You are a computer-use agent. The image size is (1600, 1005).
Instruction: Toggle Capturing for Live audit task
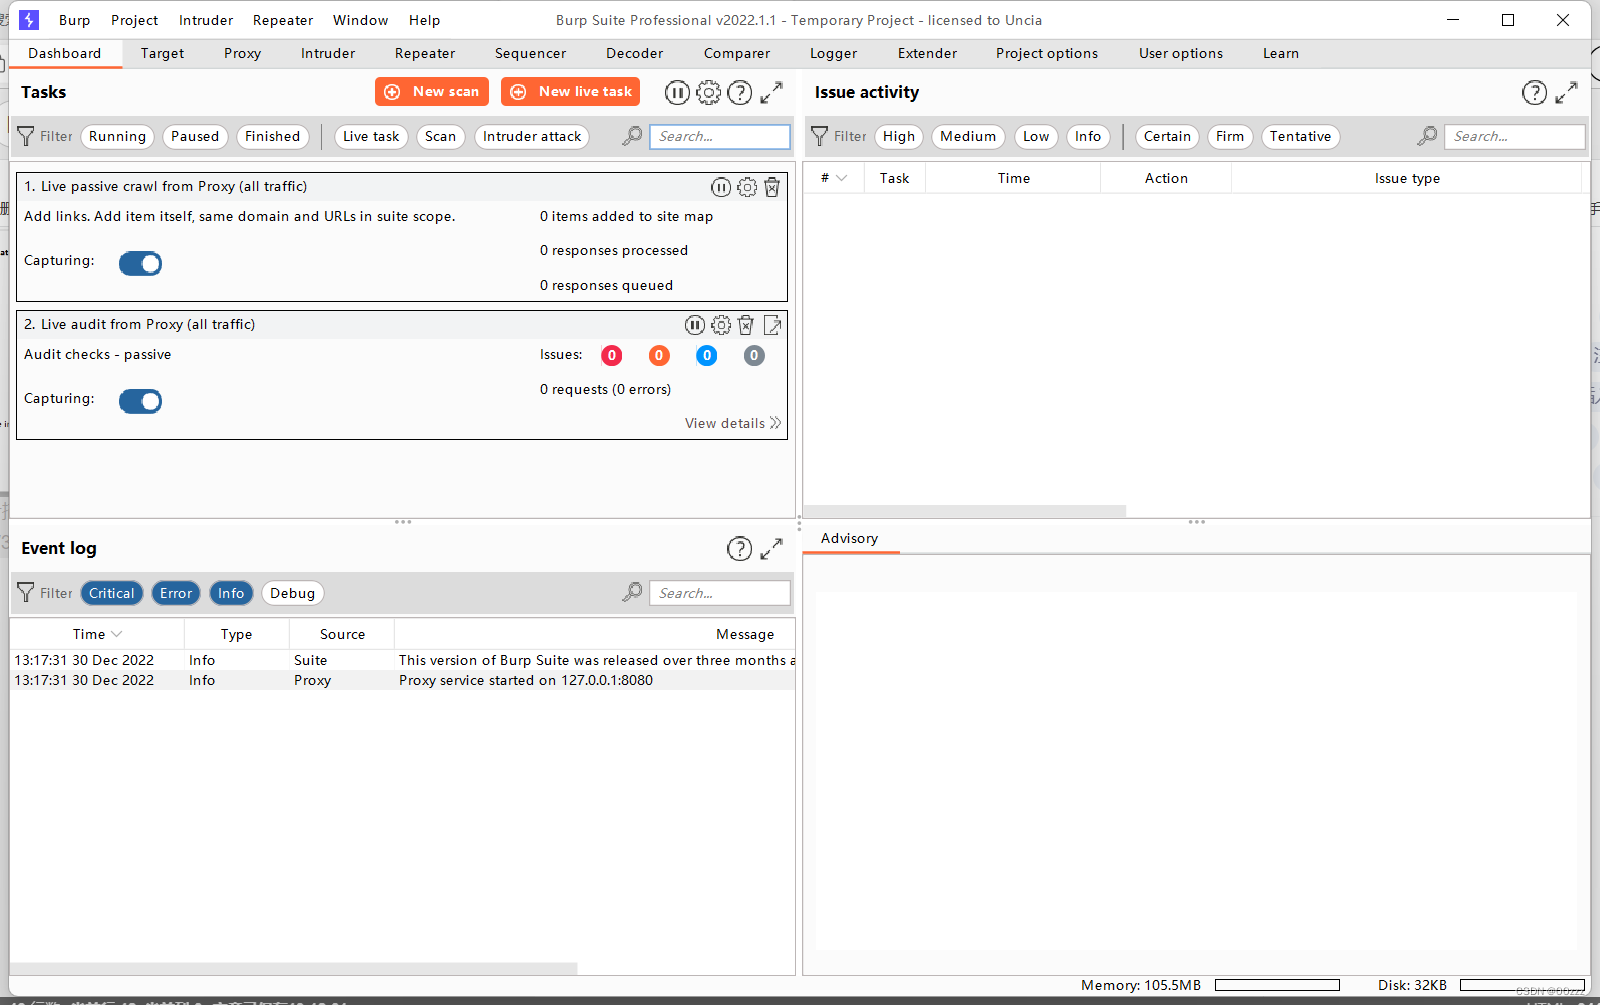(x=140, y=401)
